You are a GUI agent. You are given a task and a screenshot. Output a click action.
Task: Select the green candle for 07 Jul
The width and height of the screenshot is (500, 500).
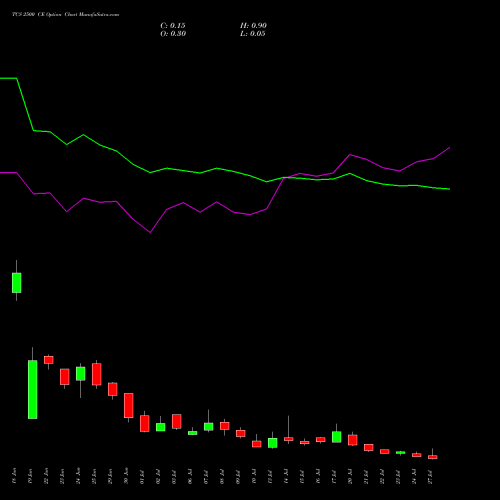pyautogui.click(x=209, y=427)
